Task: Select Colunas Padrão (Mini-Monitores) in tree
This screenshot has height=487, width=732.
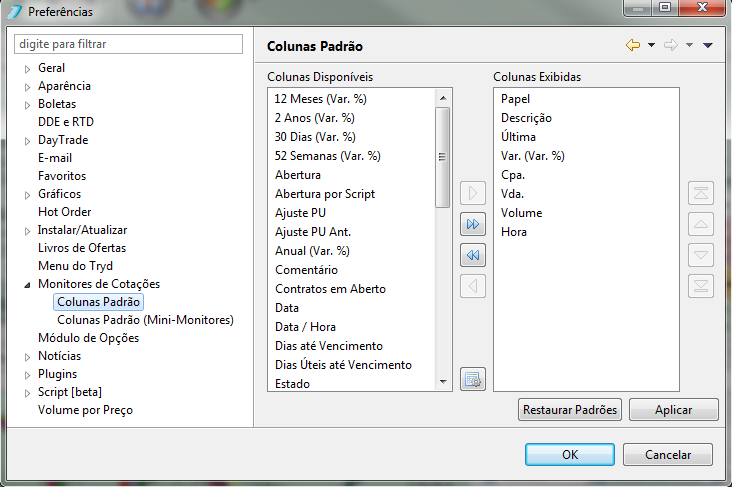Action: coord(145,320)
